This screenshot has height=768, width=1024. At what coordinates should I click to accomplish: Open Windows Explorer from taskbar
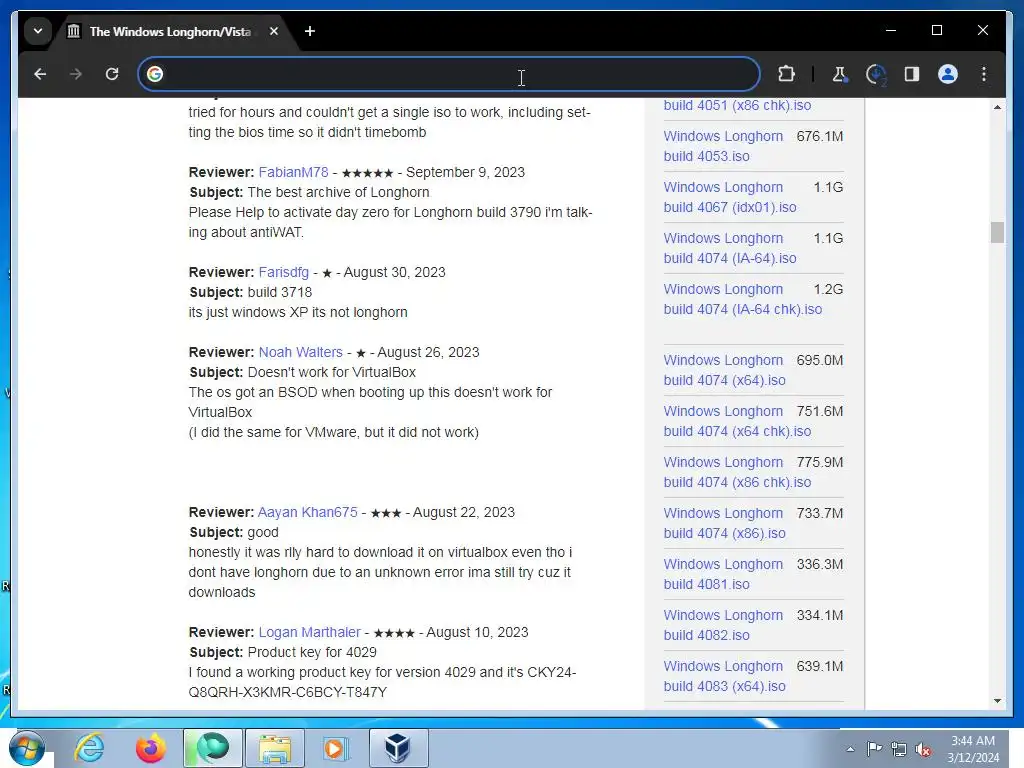275,748
